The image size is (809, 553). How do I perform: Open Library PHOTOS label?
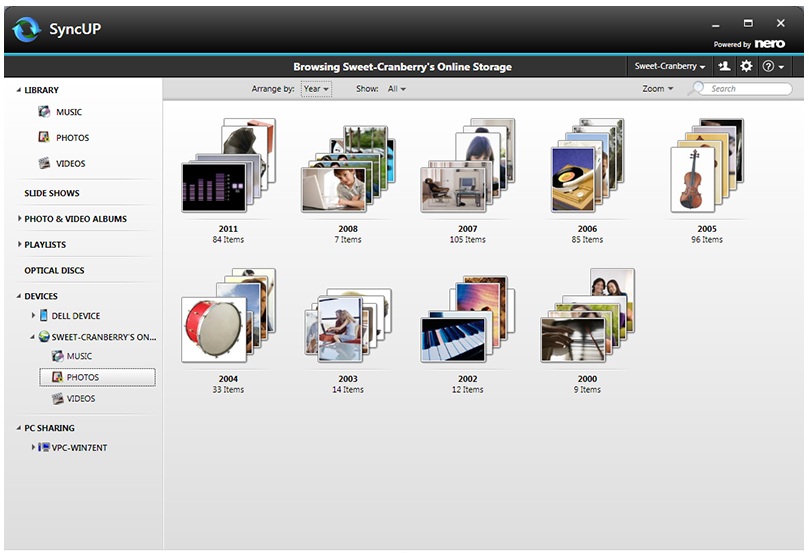pos(73,138)
